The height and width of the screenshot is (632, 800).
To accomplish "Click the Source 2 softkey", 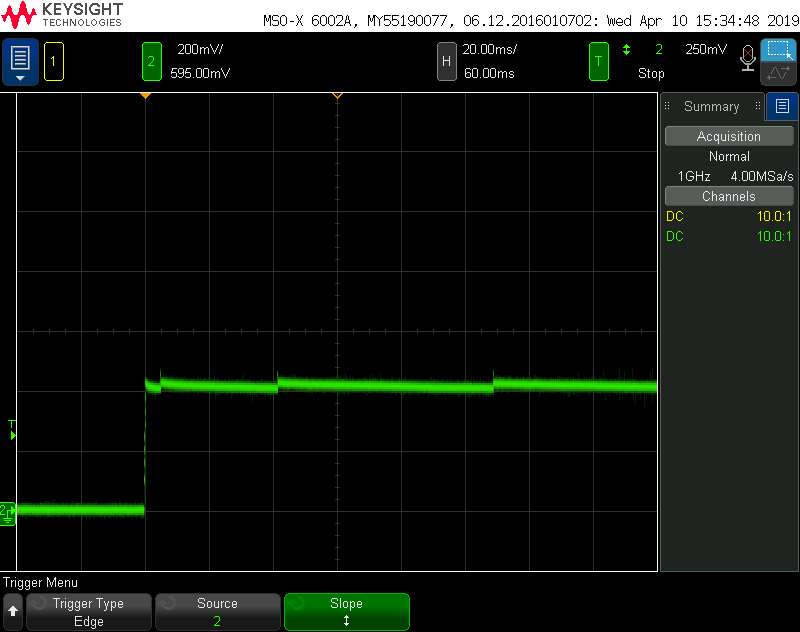I will click(217, 612).
